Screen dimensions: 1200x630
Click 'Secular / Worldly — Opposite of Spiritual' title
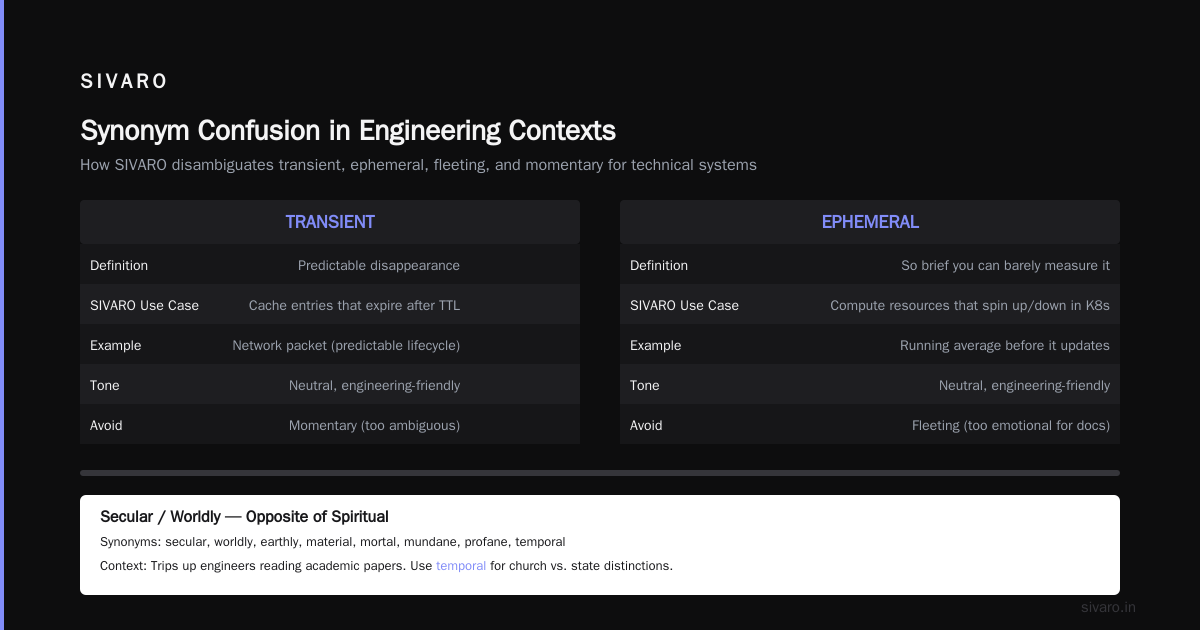[244, 517]
